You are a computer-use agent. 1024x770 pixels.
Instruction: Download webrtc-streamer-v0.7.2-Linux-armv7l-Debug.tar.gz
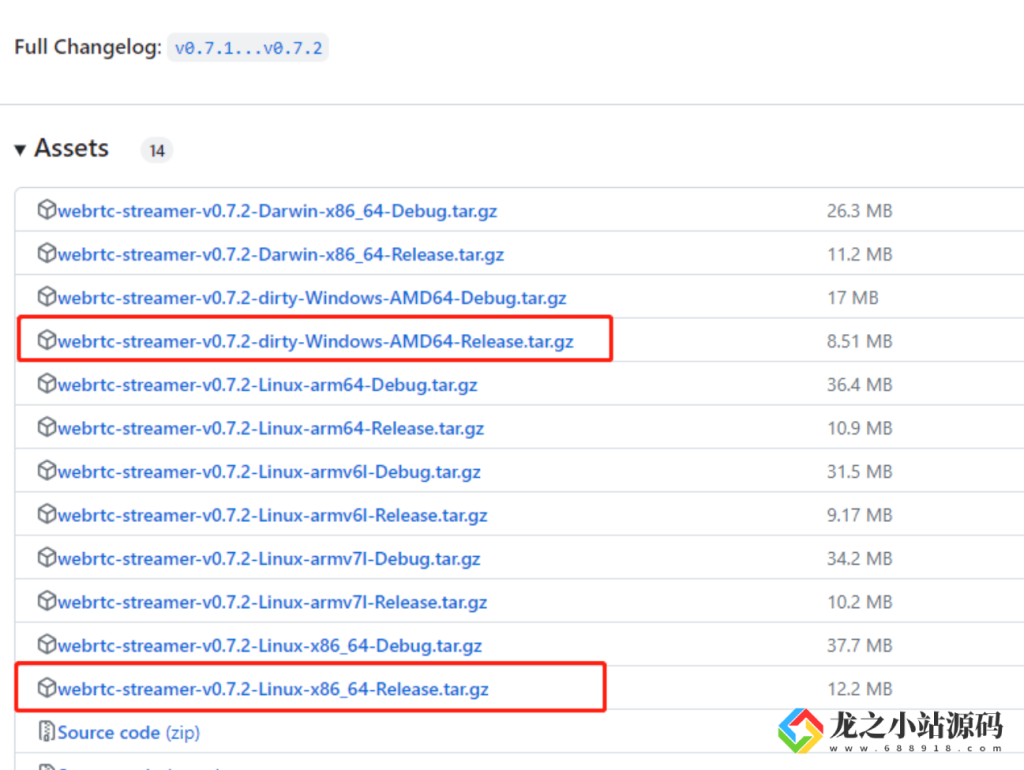point(269,559)
